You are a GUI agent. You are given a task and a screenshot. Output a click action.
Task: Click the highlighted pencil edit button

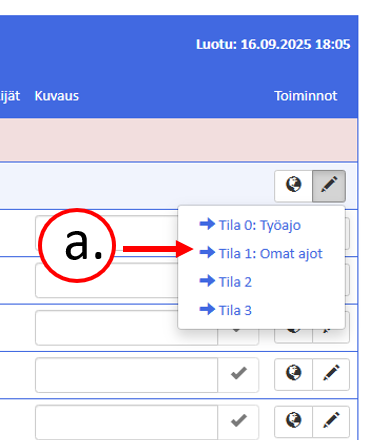click(x=329, y=186)
